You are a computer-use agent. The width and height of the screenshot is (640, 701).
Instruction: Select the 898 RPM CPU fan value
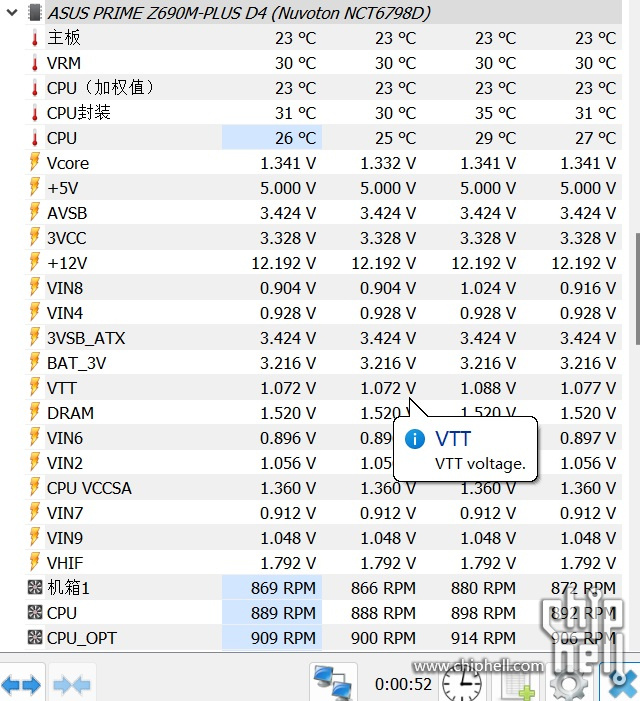483,613
